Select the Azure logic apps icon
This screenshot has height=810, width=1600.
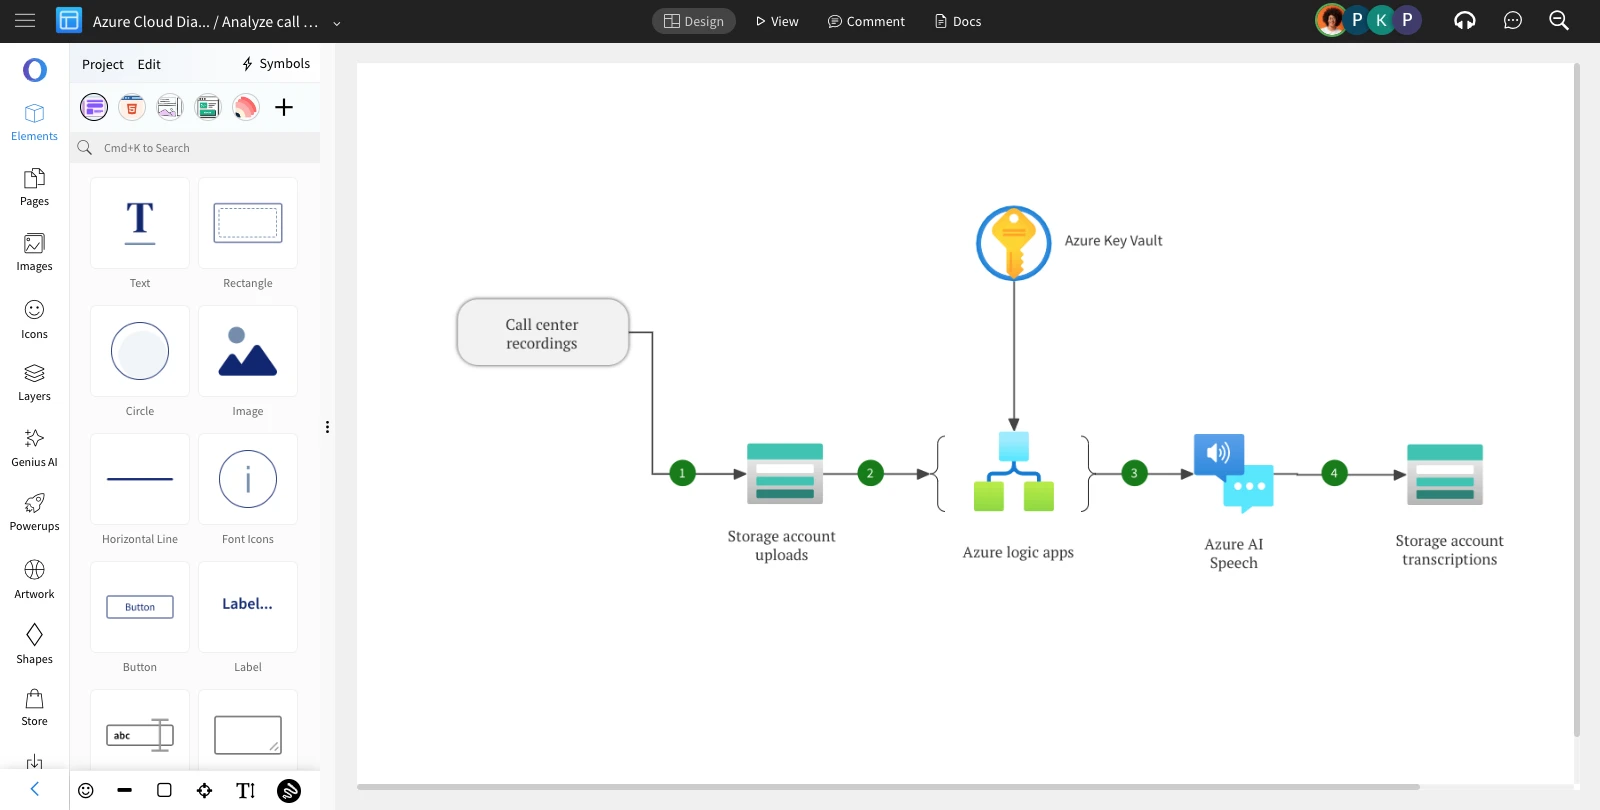click(x=1014, y=471)
